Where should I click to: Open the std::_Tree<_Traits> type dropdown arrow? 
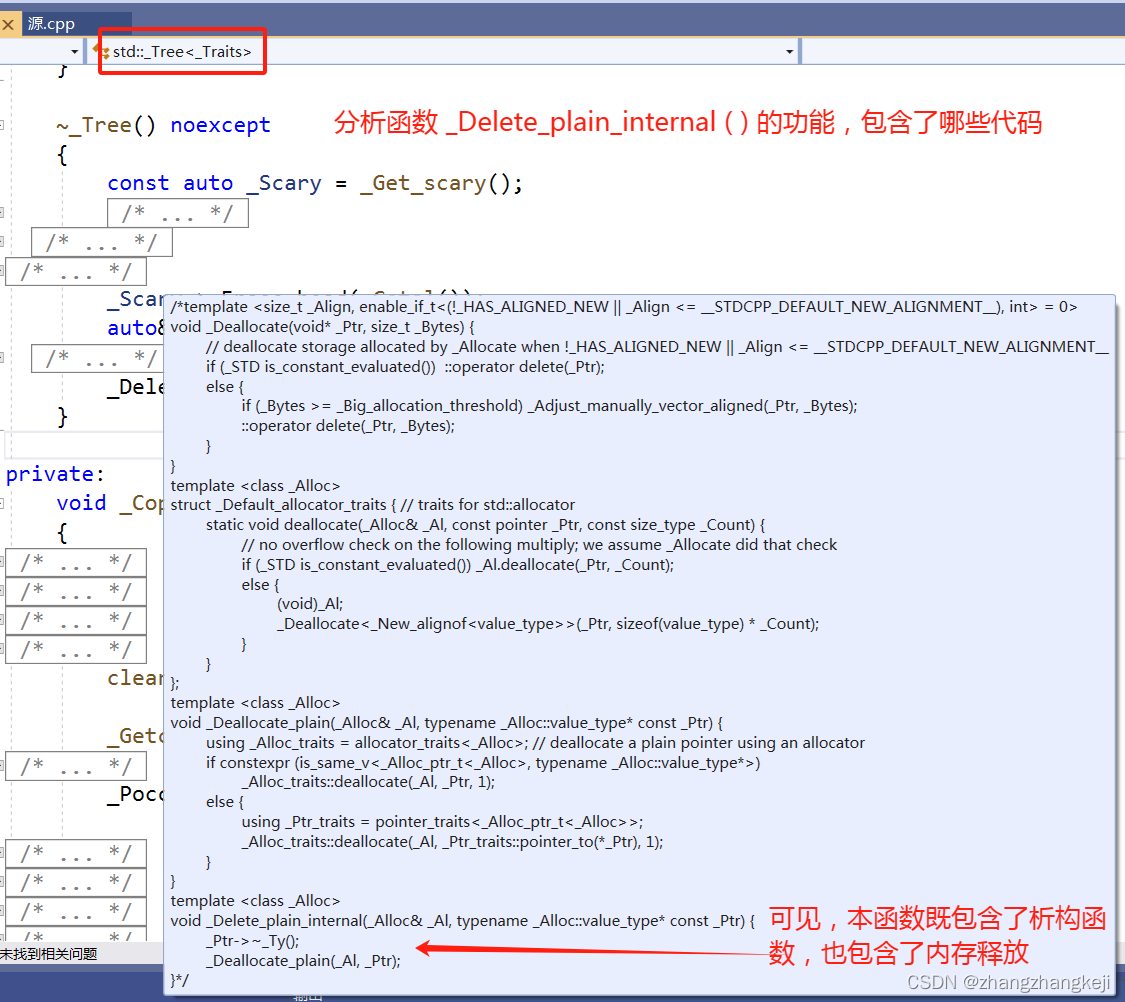pyautogui.click(x=789, y=52)
